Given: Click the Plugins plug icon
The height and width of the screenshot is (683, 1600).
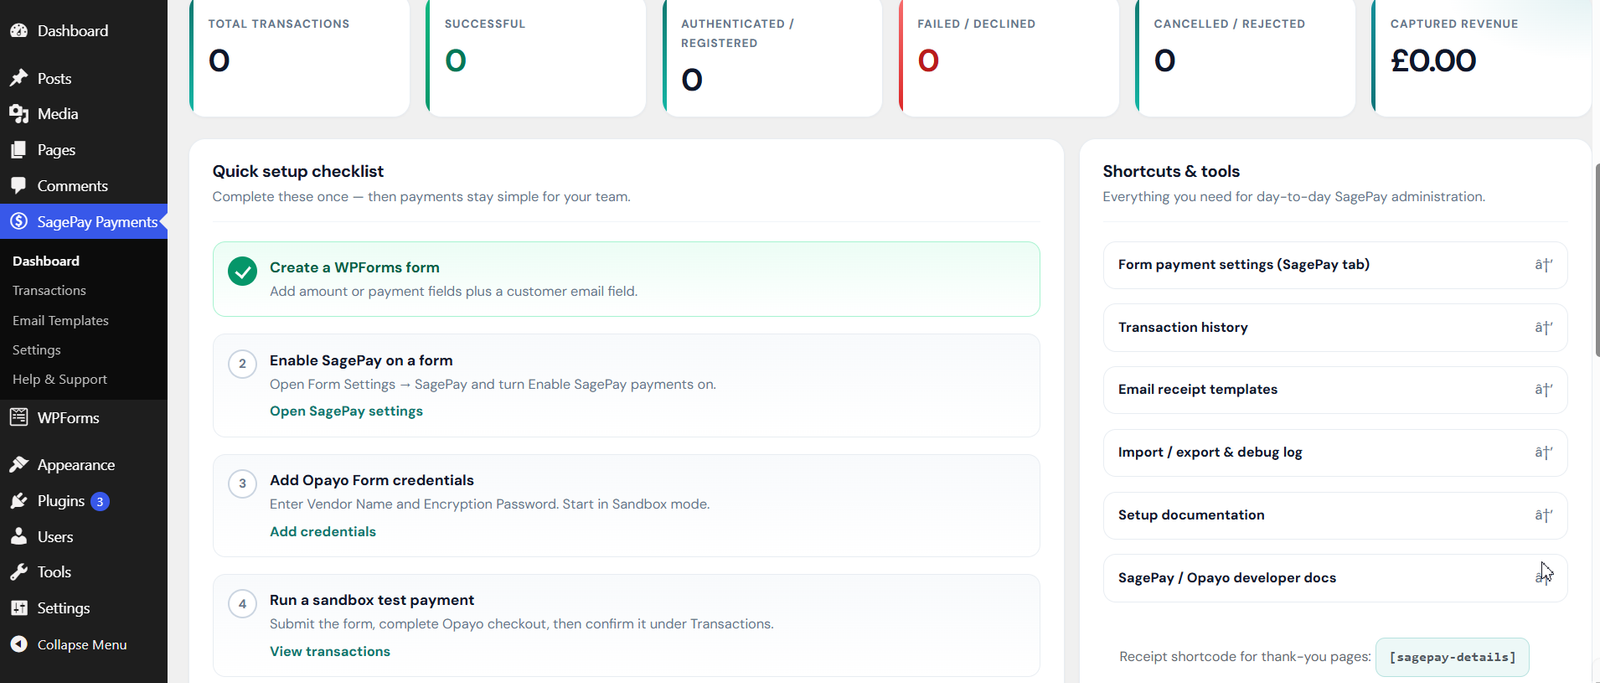Looking at the screenshot, I should pyautogui.click(x=19, y=501).
